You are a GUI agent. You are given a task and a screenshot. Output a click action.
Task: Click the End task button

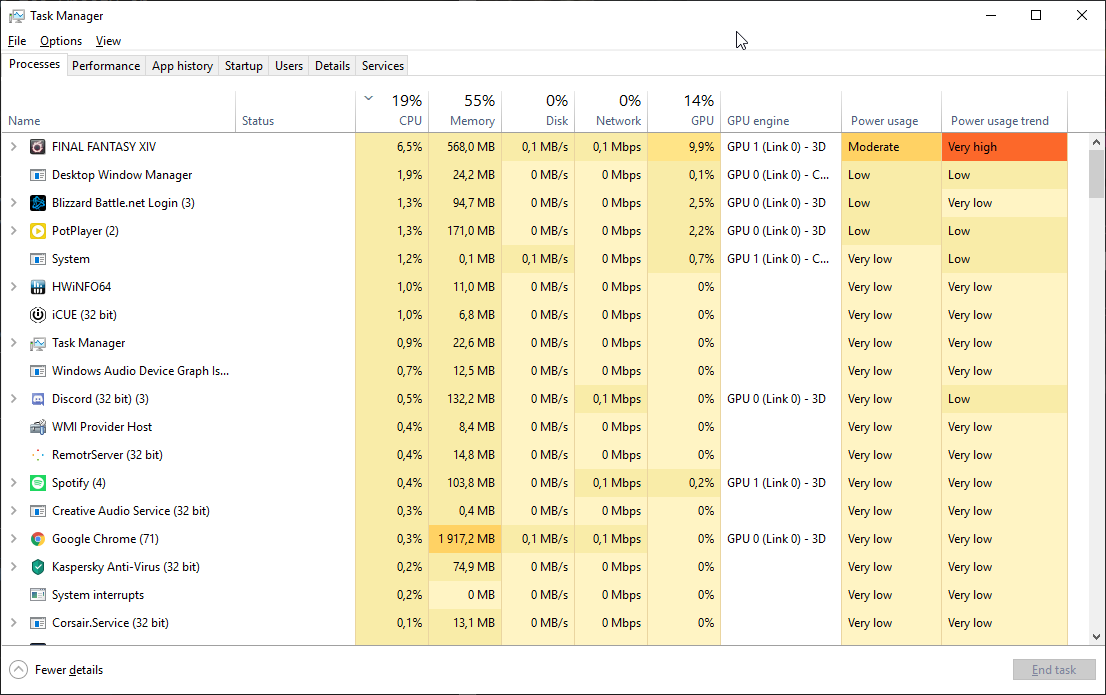(x=1054, y=670)
